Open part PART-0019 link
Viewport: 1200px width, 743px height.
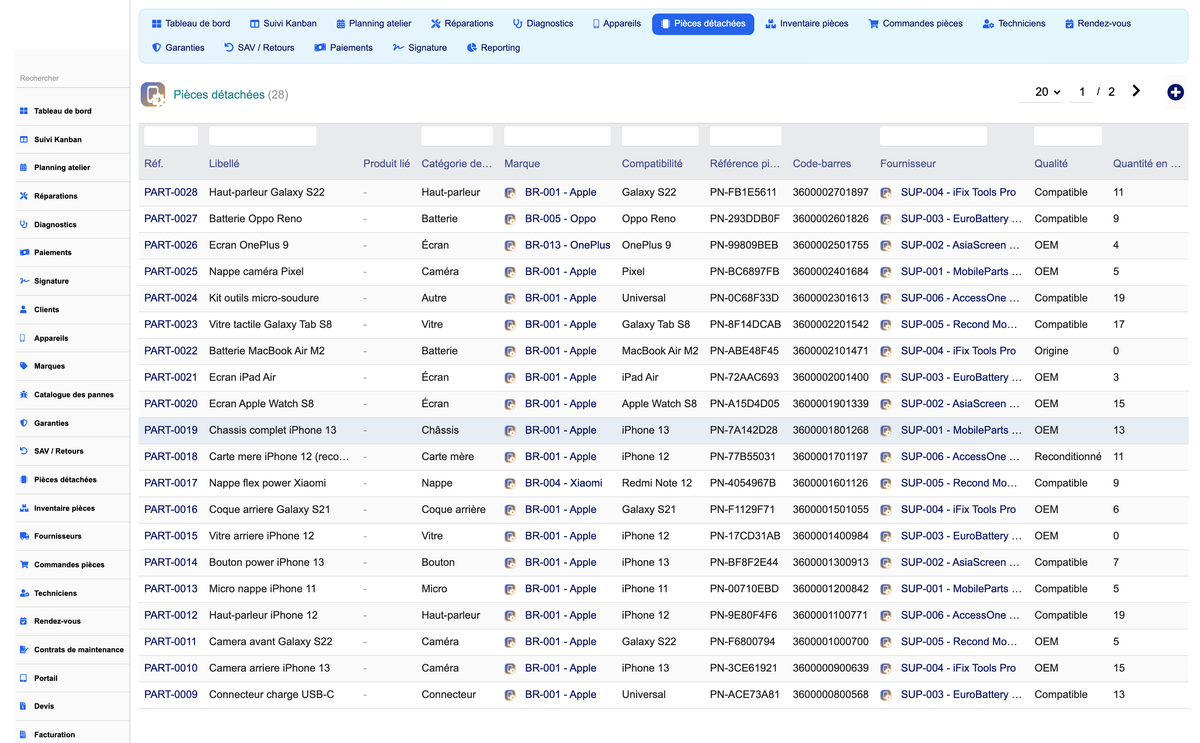(x=171, y=430)
